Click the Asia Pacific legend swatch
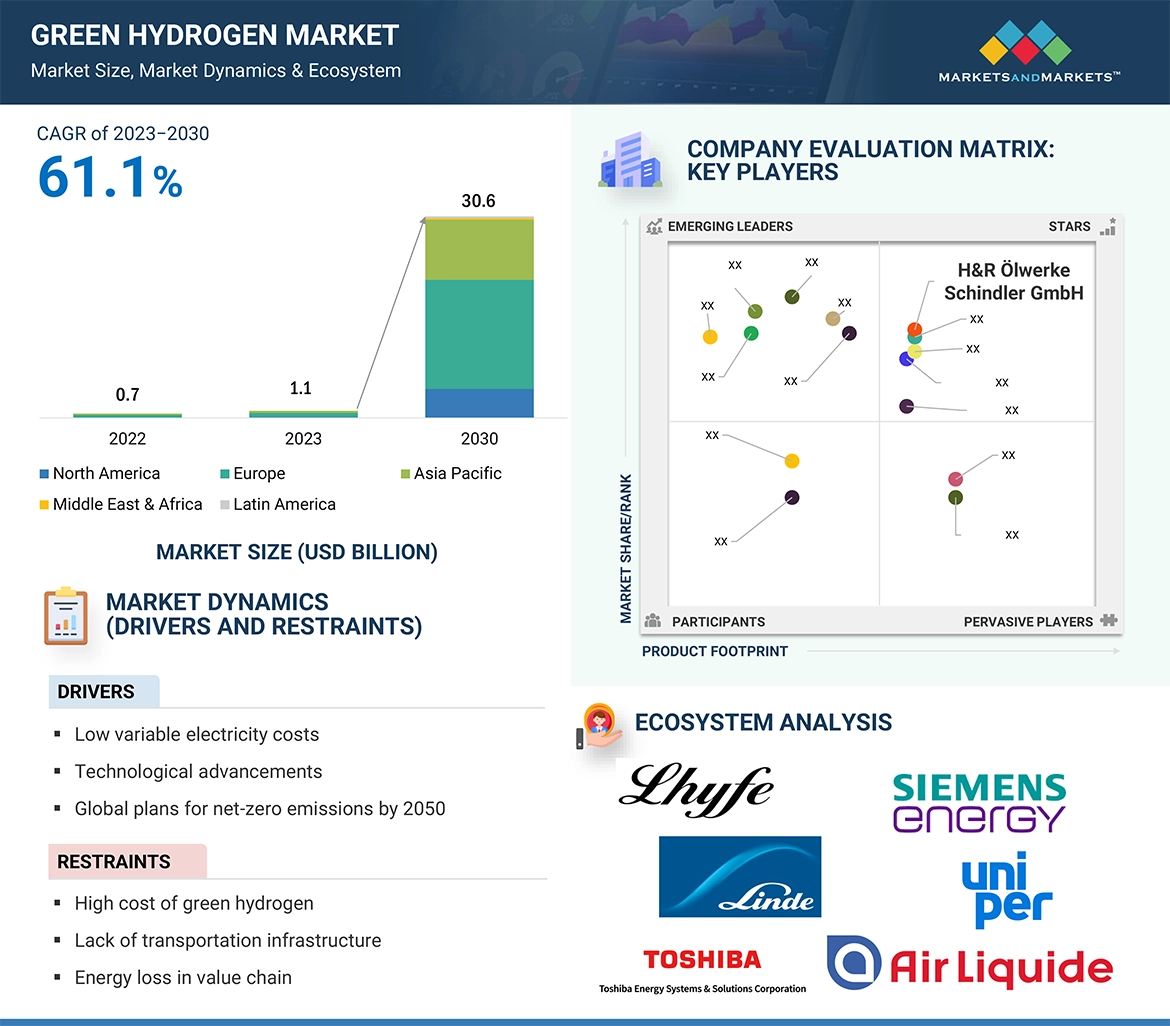Screen dimensions: 1170x1026 pyautogui.click(x=405, y=474)
